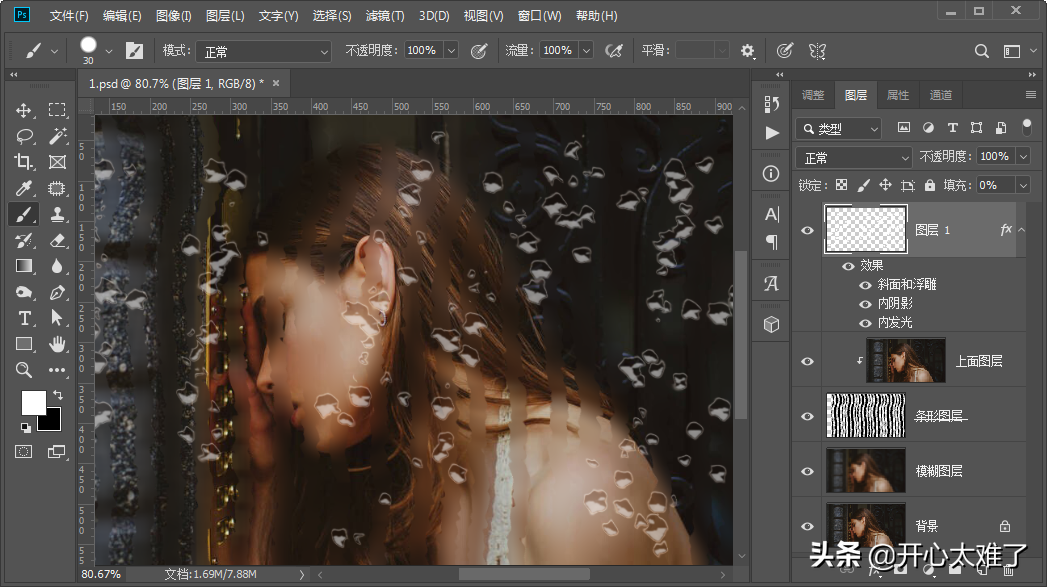Activate the Hand tool
This screenshot has height=587, width=1047.
point(57,344)
